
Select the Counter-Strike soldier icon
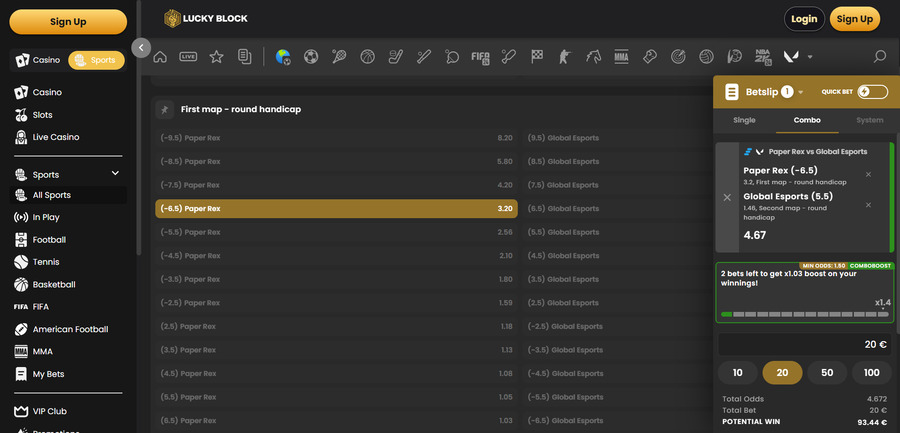(x=565, y=56)
